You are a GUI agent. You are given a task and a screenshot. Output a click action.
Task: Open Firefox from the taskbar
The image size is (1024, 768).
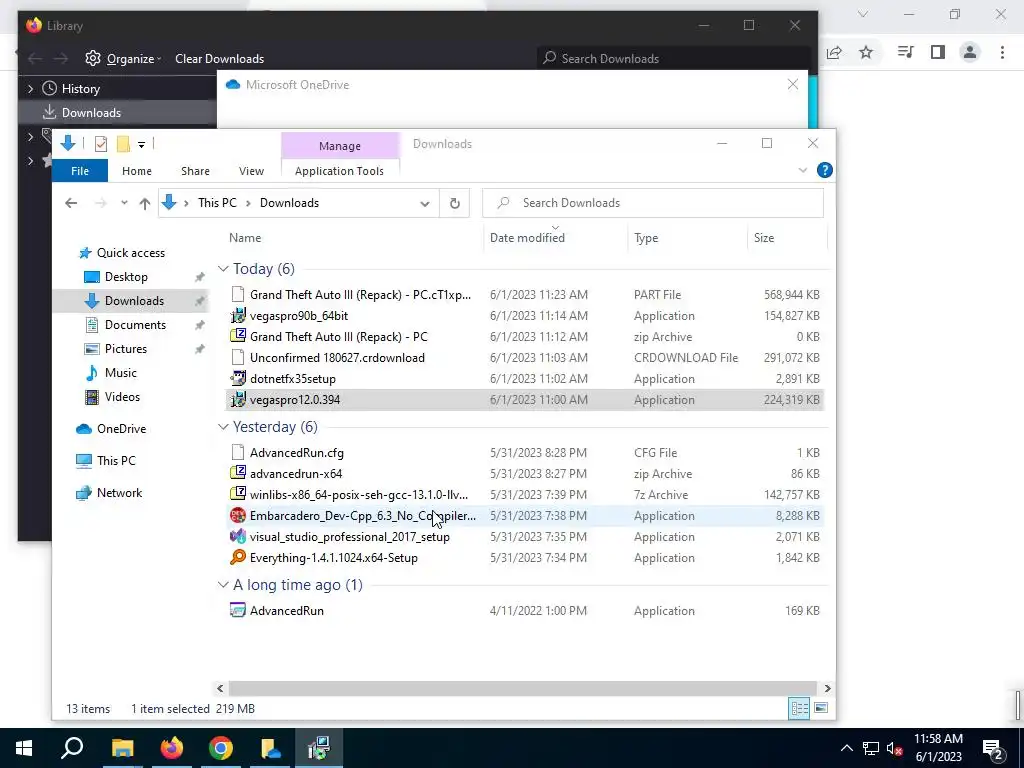[171, 748]
